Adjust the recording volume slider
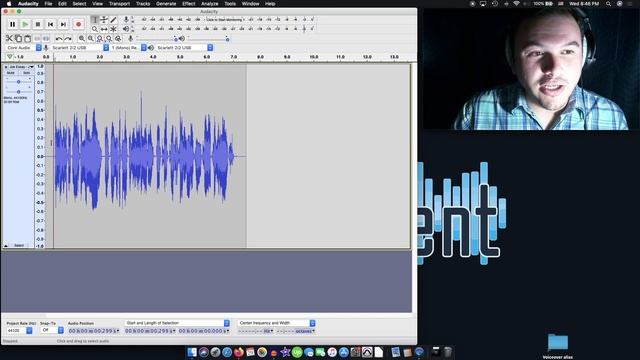 click(157, 38)
